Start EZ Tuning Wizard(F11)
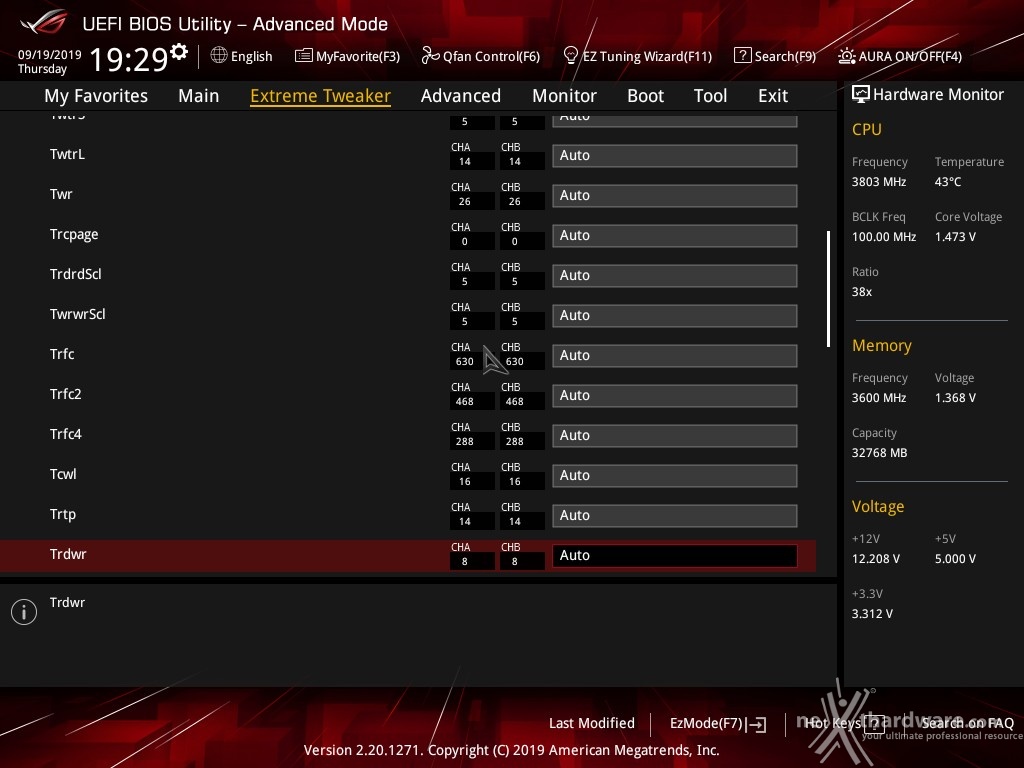This screenshot has width=1024, height=768. coord(647,56)
